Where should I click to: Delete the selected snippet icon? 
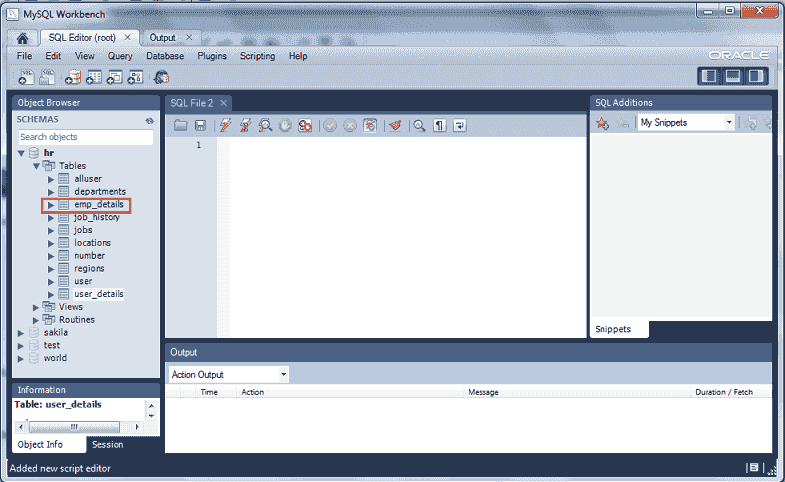(x=622, y=123)
